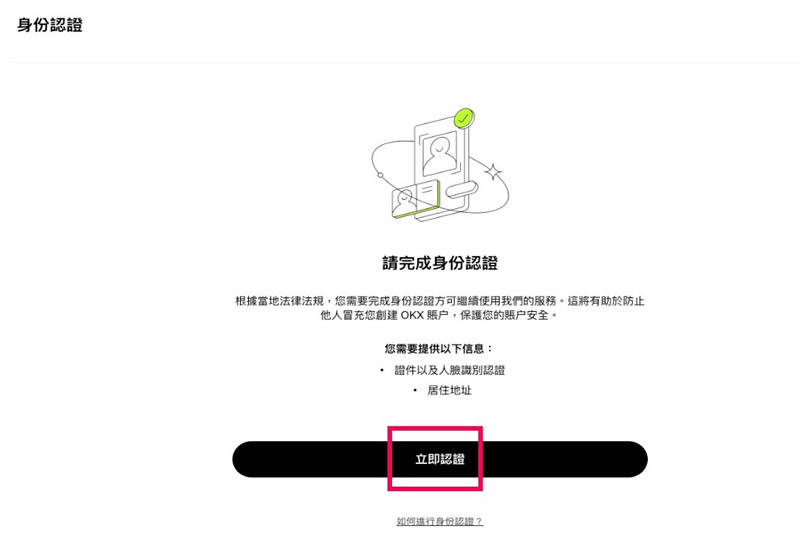This screenshot has height=539, width=800.
Task: Click the sparkle star in the illustration
Action: (x=493, y=172)
